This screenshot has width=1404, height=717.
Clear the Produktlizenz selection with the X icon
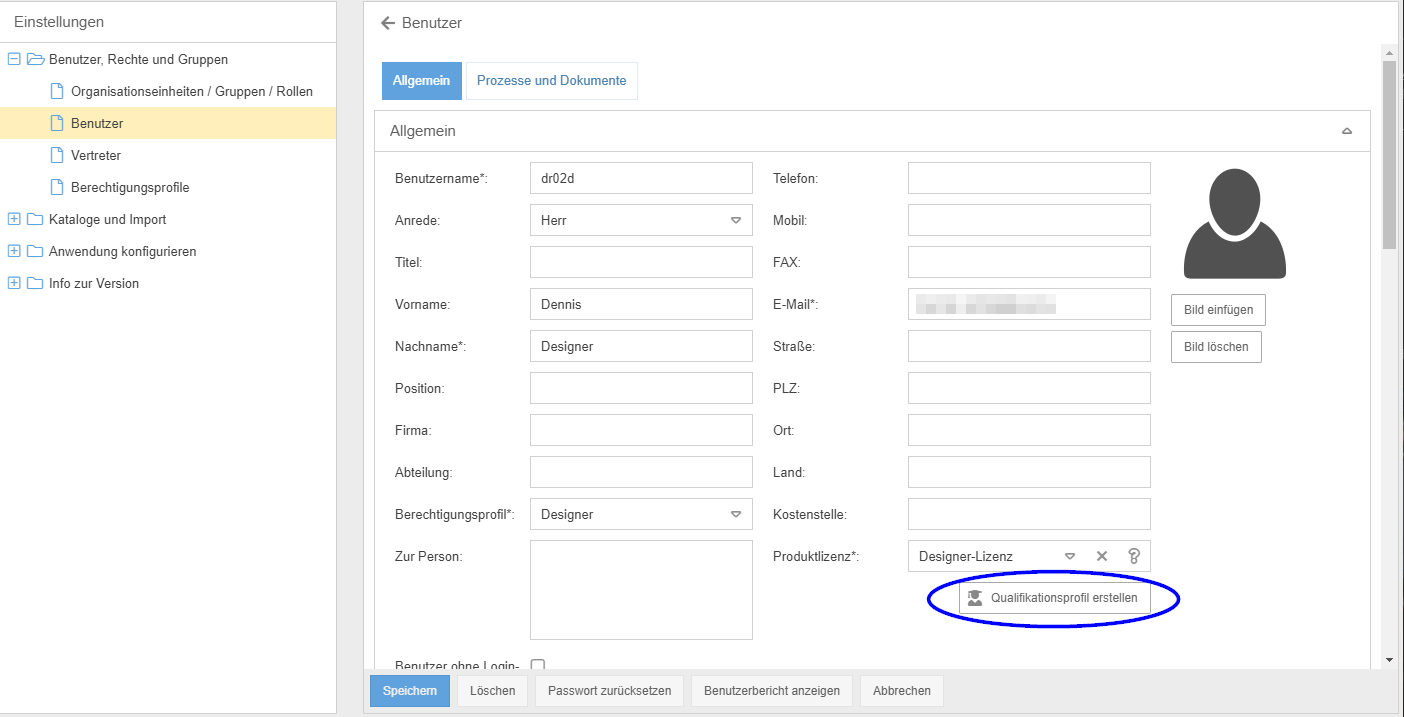(1102, 556)
